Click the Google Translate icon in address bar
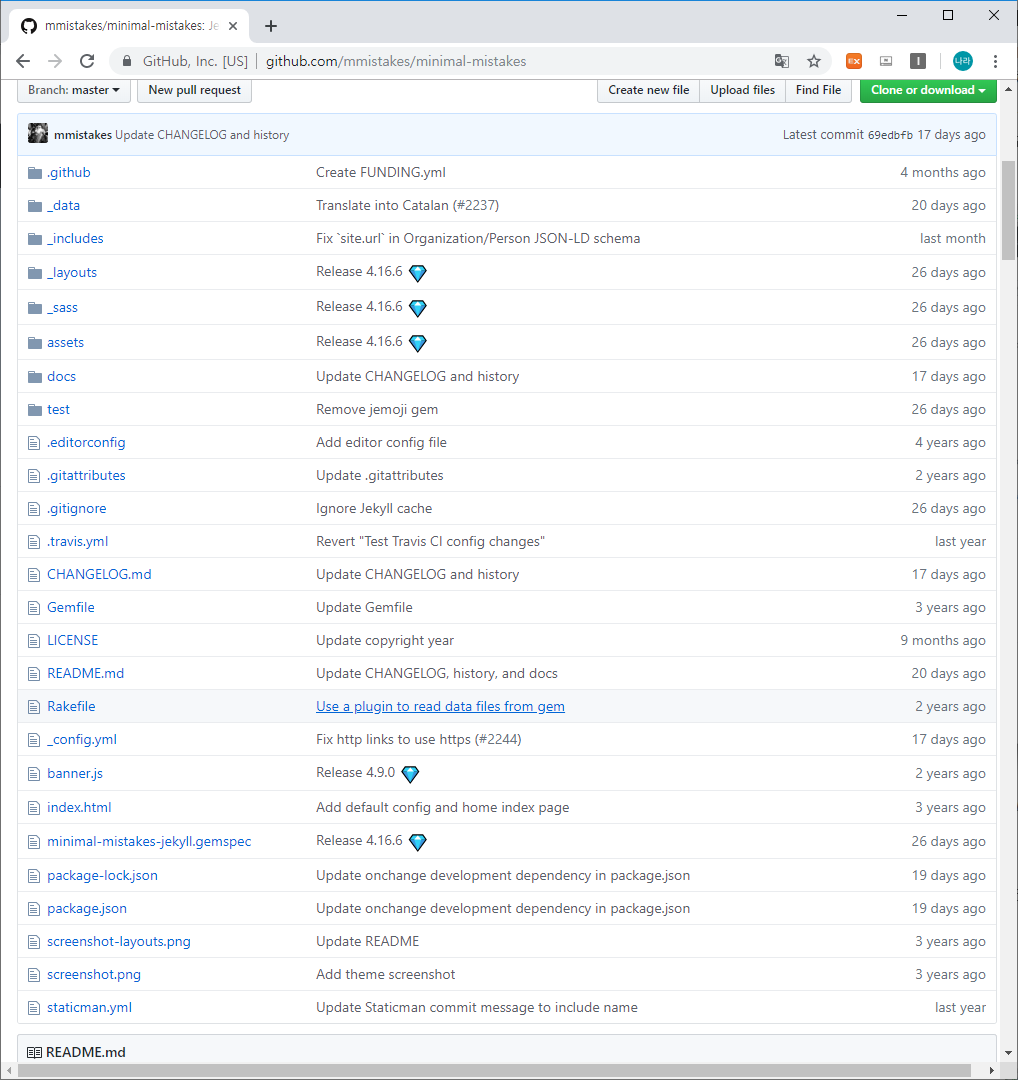The height and width of the screenshot is (1080, 1018). coord(782,61)
